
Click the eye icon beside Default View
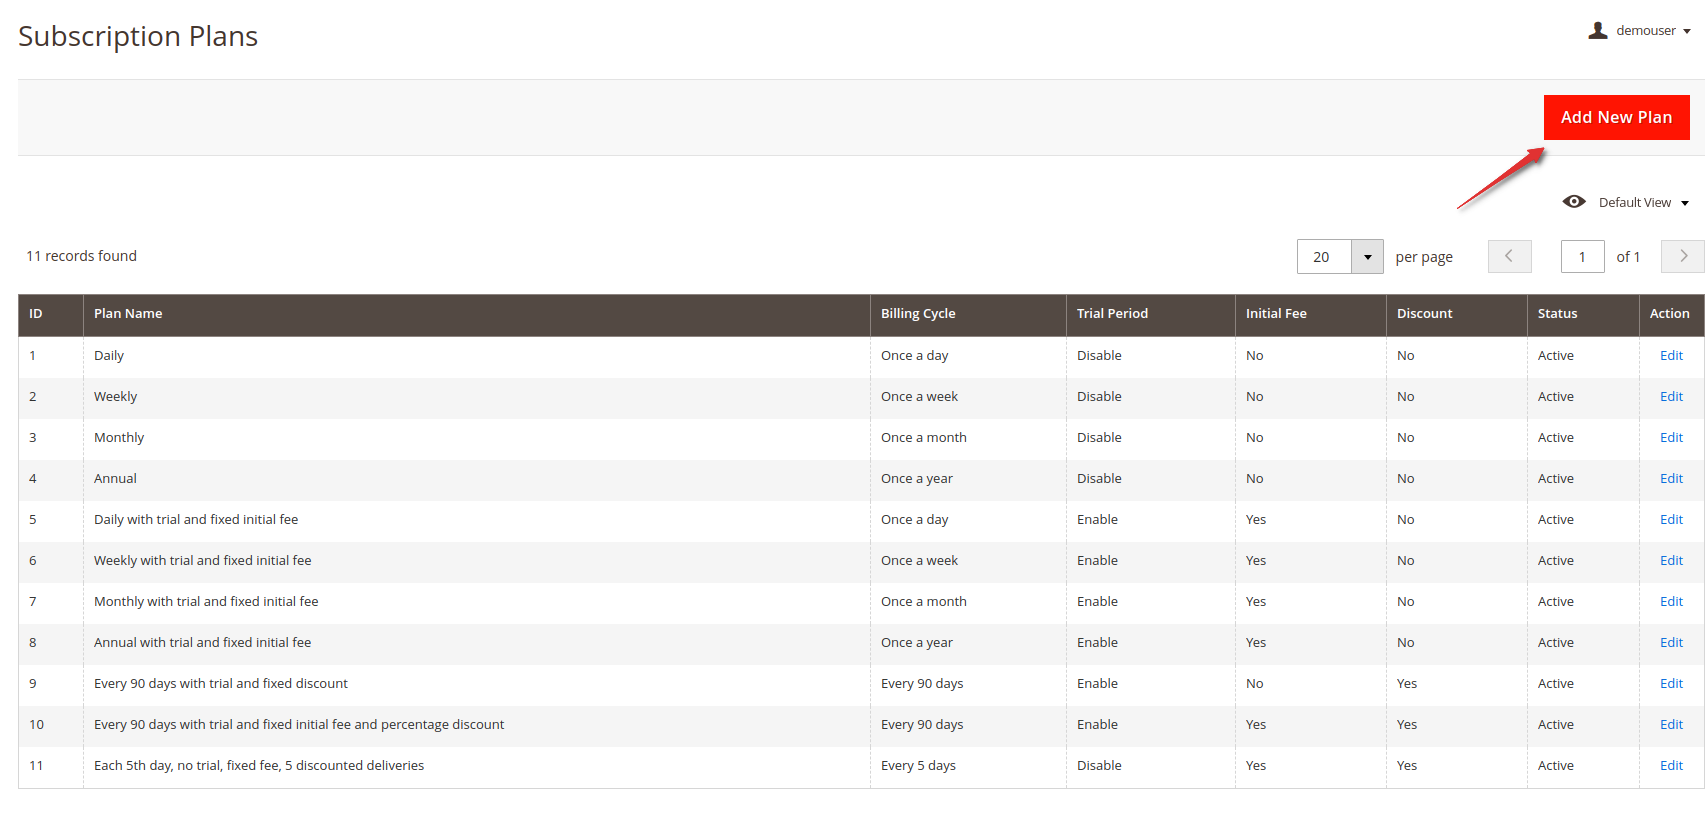tap(1574, 202)
